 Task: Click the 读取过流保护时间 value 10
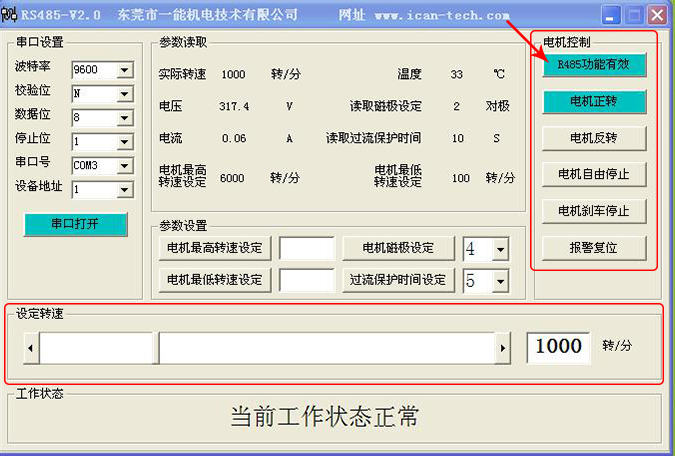pos(458,139)
